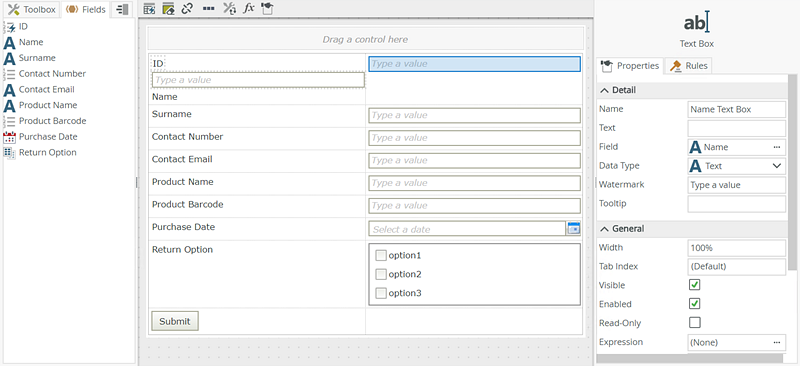The width and height of the screenshot is (800, 366).
Task: Uncheck the Visible property checkbox
Action: [694, 285]
